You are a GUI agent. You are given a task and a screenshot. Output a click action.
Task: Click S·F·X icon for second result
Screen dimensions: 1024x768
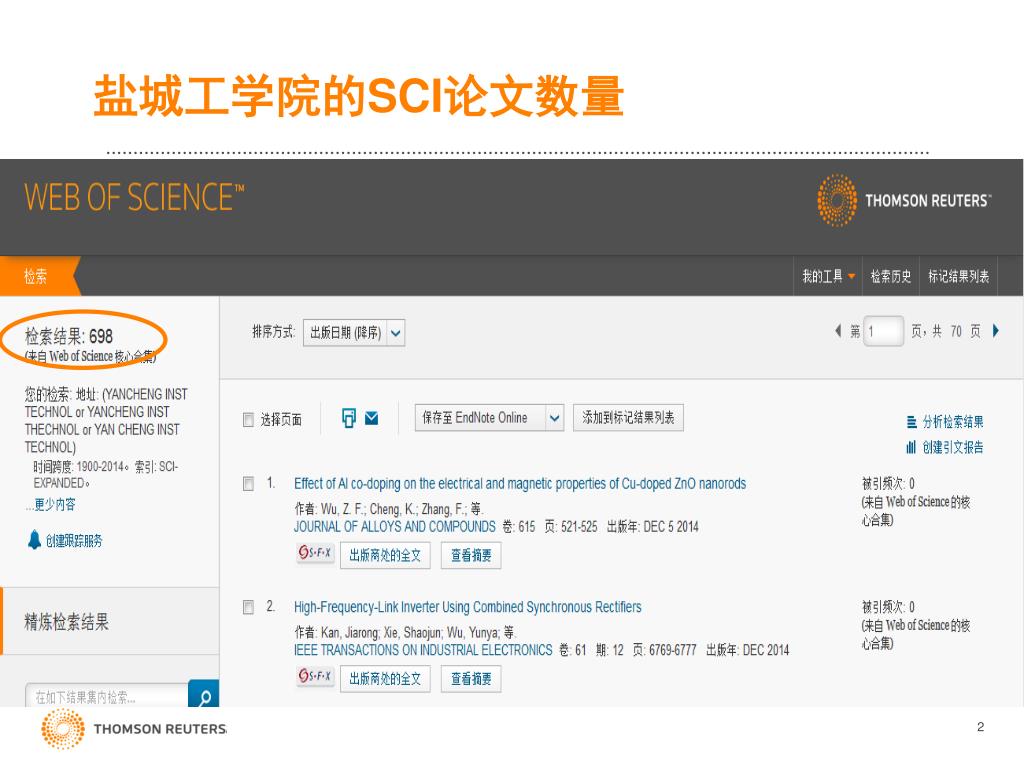pos(315,675)
